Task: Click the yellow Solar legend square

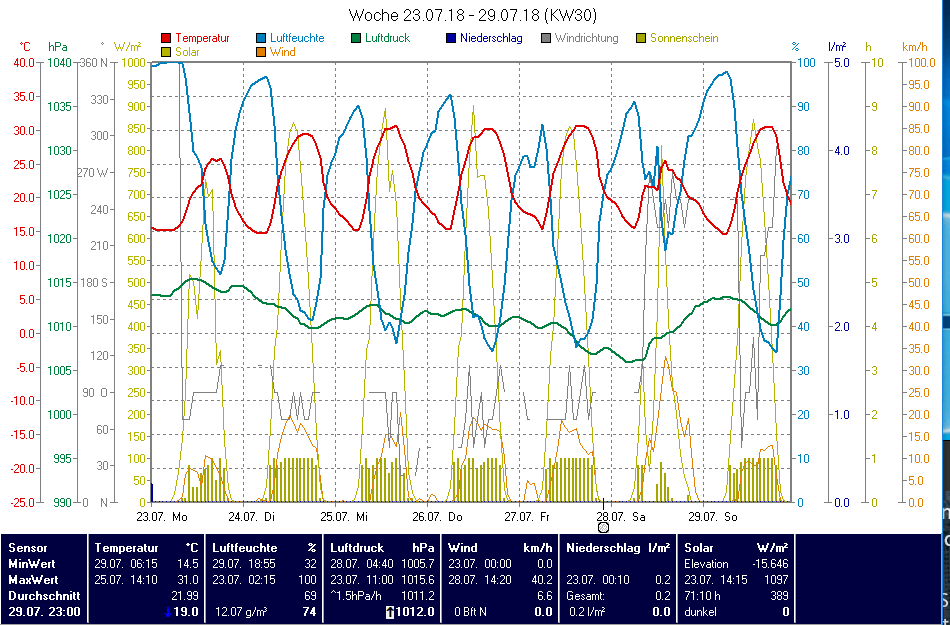Action: point(166,52)
